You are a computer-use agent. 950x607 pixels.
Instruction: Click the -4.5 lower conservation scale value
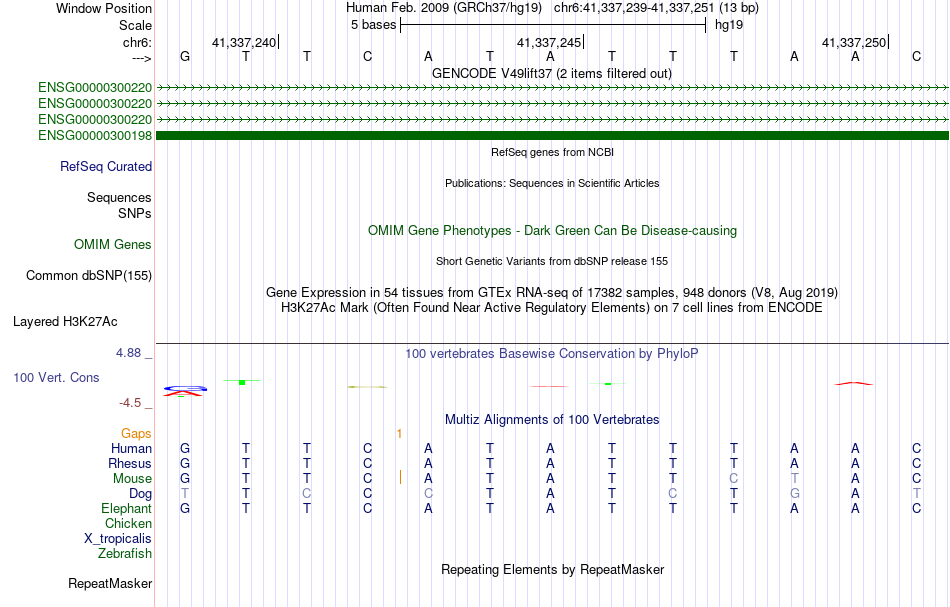[x=130, y=403]
